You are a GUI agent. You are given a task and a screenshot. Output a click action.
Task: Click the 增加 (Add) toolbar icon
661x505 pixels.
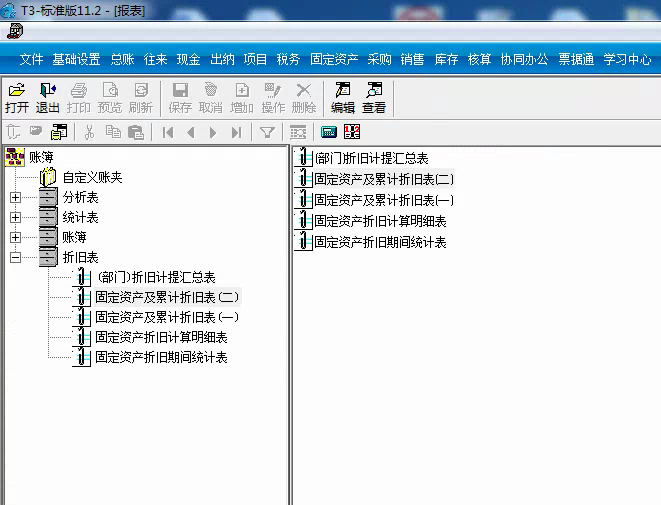242,98
